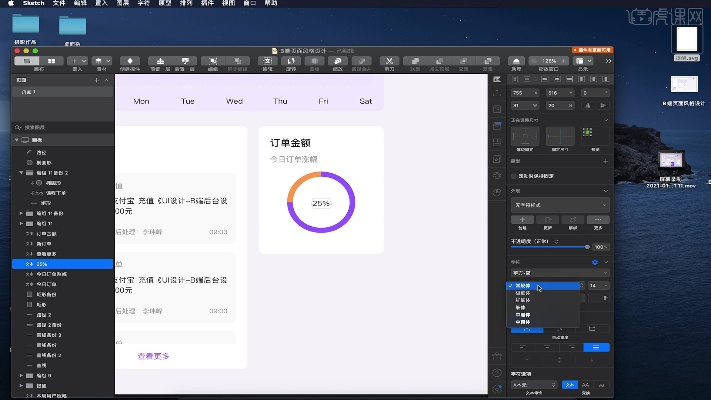Open the font family dropdown in inspector
Viewport: 711px width, 400px height.
557,272
